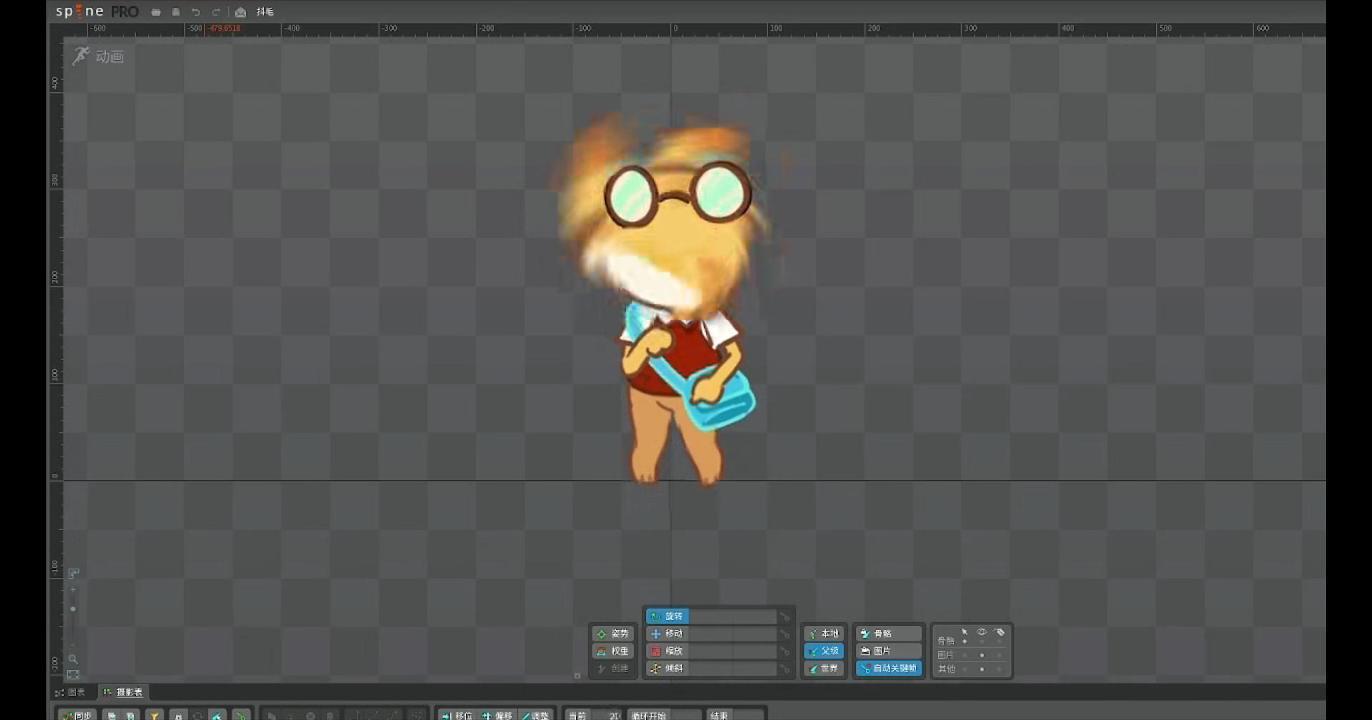
Task: Redo the action with the redo arrow
Action: coord(216,12)
